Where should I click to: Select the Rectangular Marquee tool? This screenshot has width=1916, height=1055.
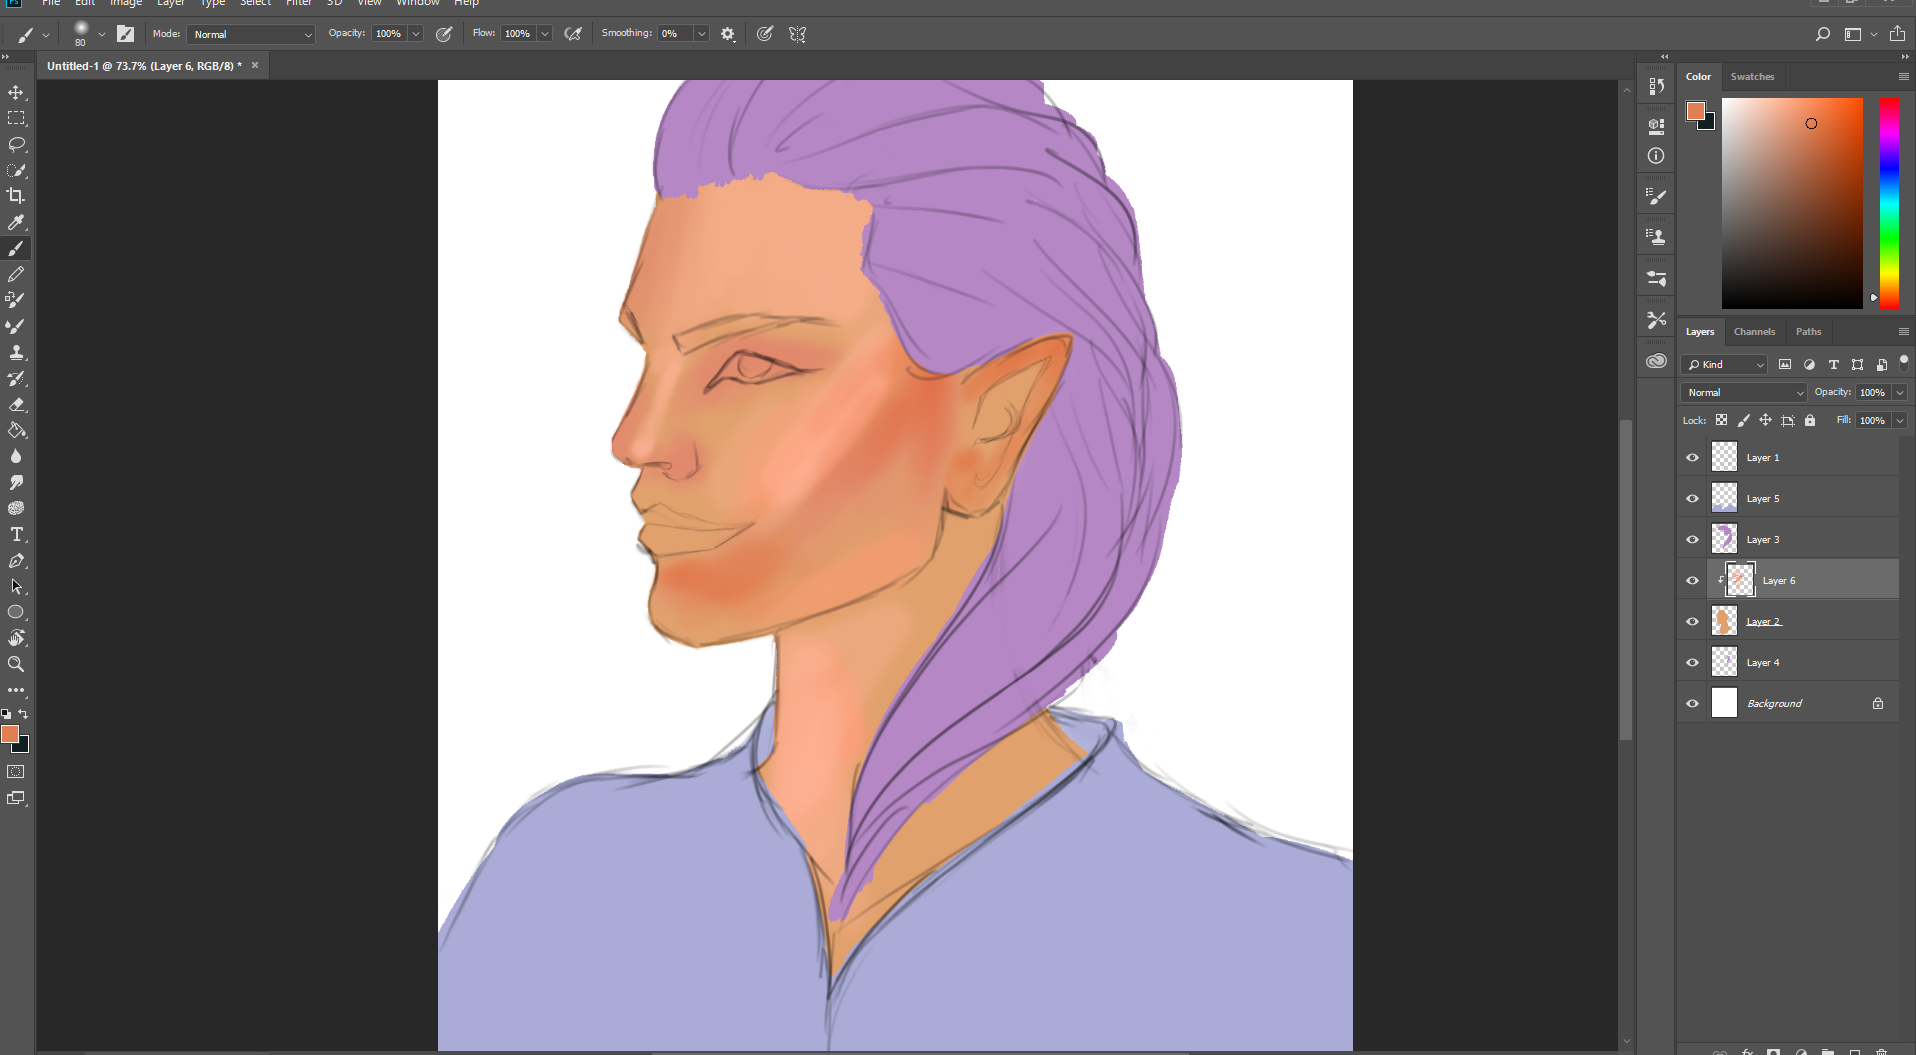(x=16, y=118)
